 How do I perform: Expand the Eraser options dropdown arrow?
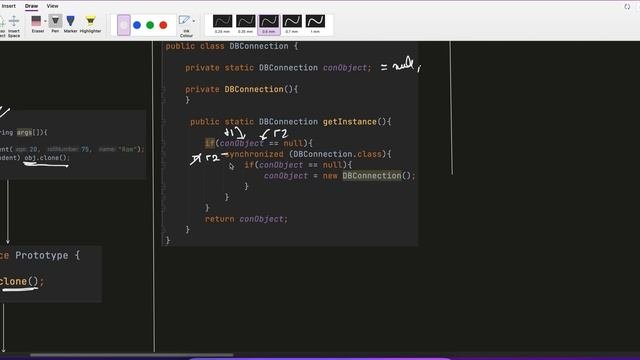[x=45, y=21]
